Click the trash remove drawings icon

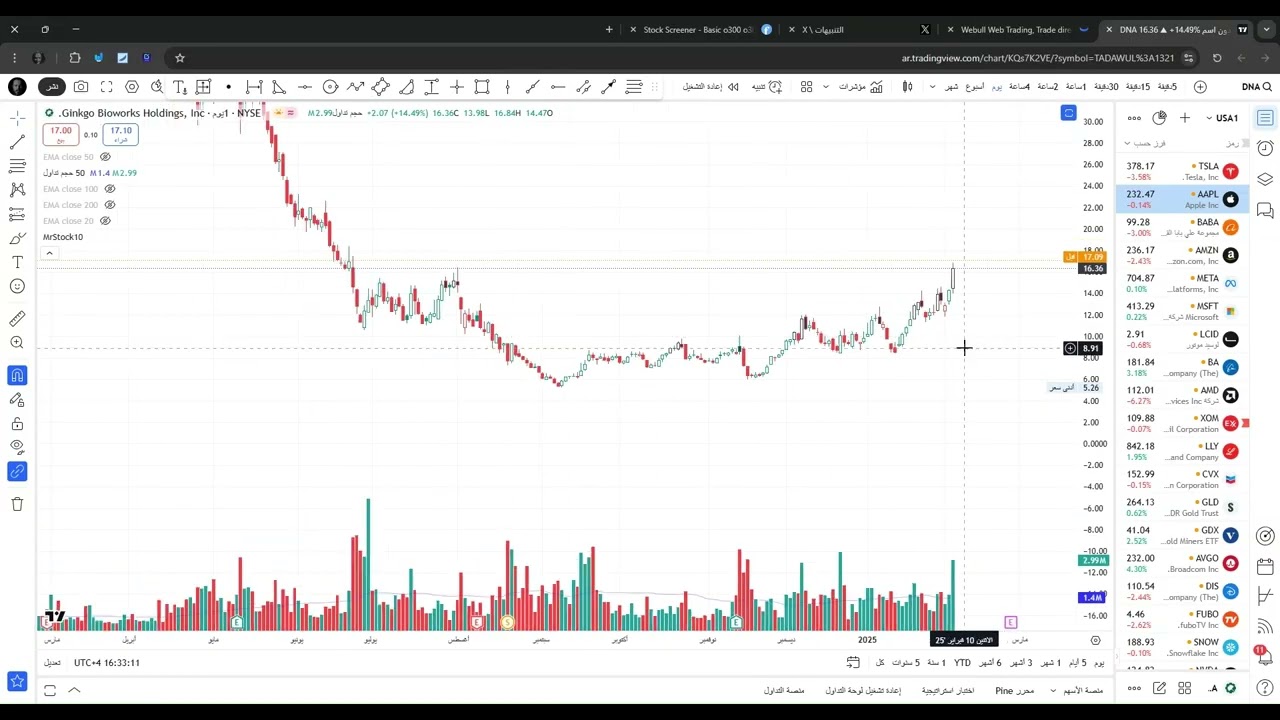tap(17, 504)
